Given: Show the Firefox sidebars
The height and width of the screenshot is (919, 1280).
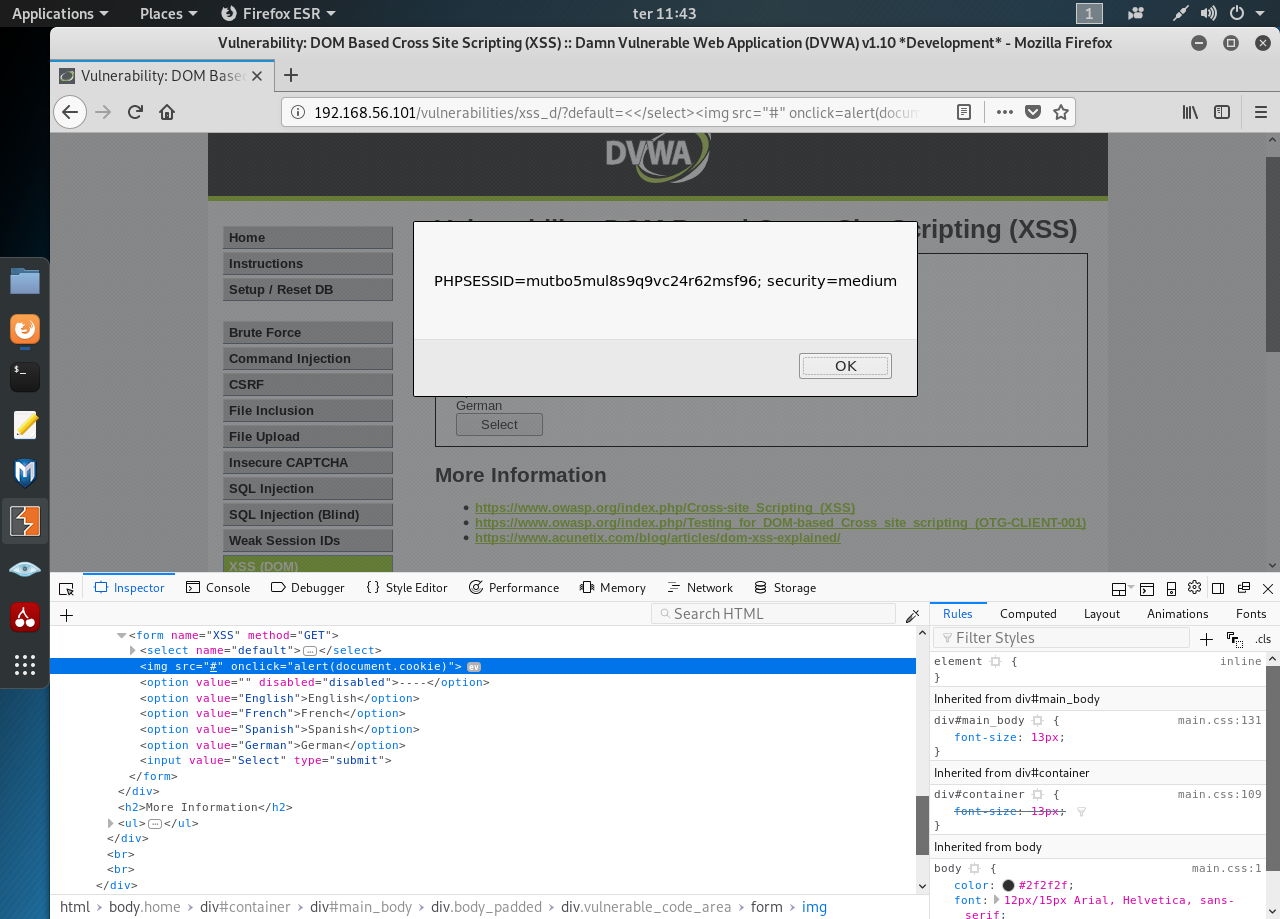Looking at the screenshot, I should 1222,112.
